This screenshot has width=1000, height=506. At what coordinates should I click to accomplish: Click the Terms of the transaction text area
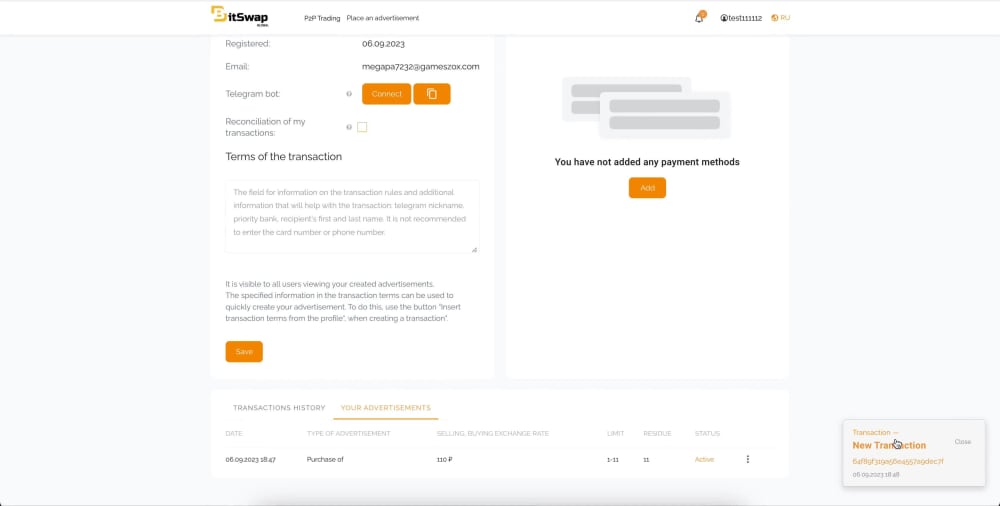click(352, 217)
